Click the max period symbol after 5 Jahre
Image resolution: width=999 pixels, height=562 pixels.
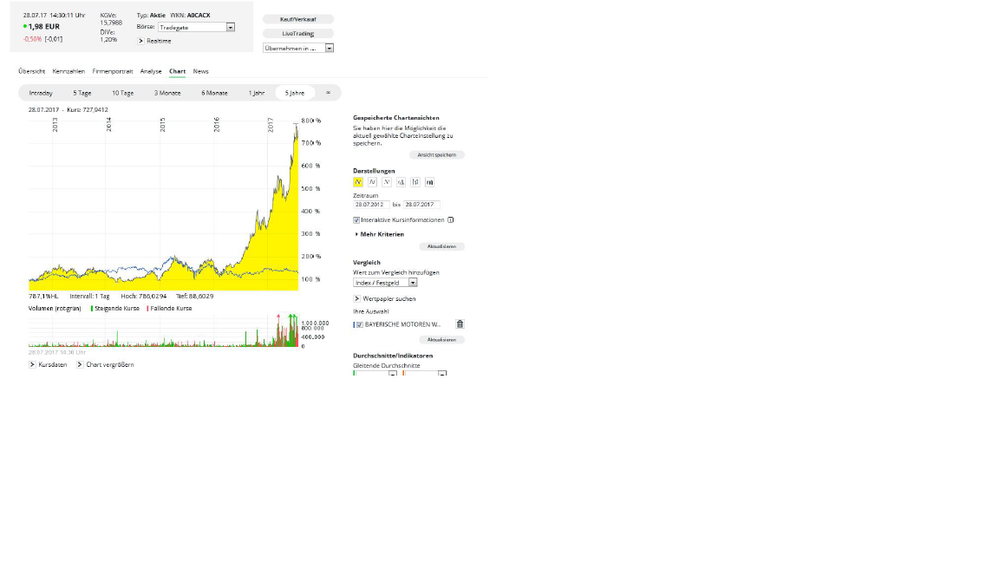pyautogui.click(x=328, y=93)
